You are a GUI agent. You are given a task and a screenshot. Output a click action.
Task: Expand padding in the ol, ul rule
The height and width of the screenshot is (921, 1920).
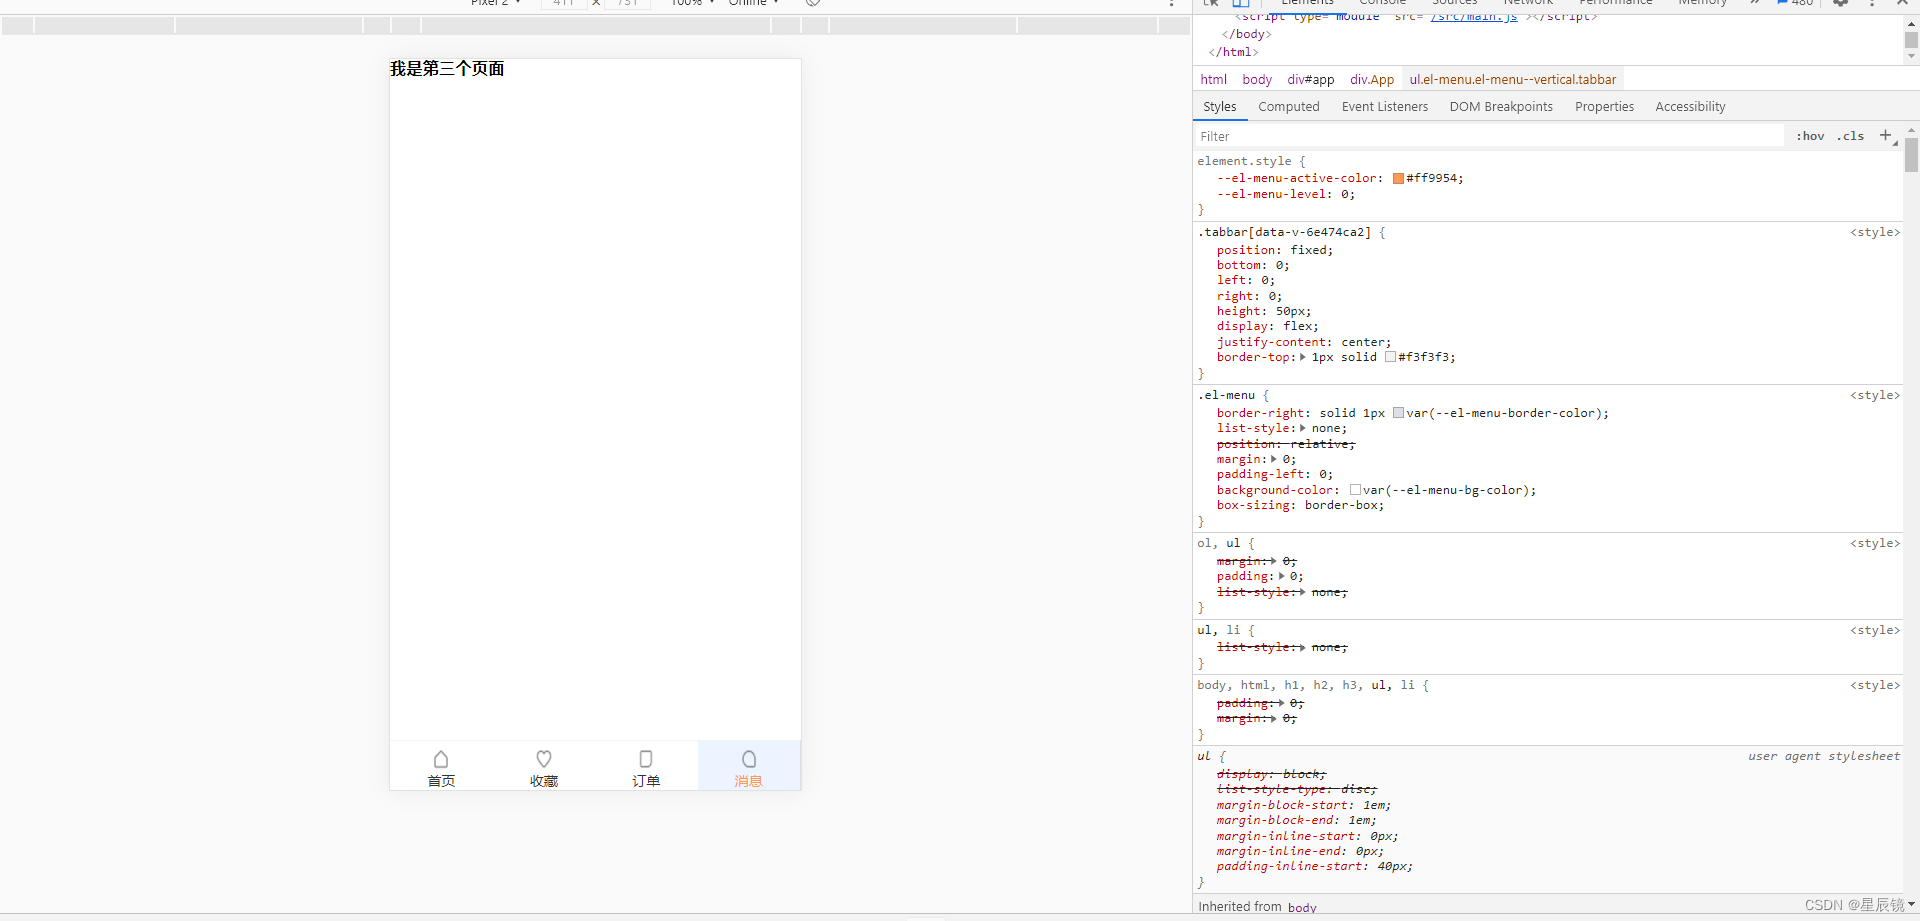click(x=1281, y=576)
